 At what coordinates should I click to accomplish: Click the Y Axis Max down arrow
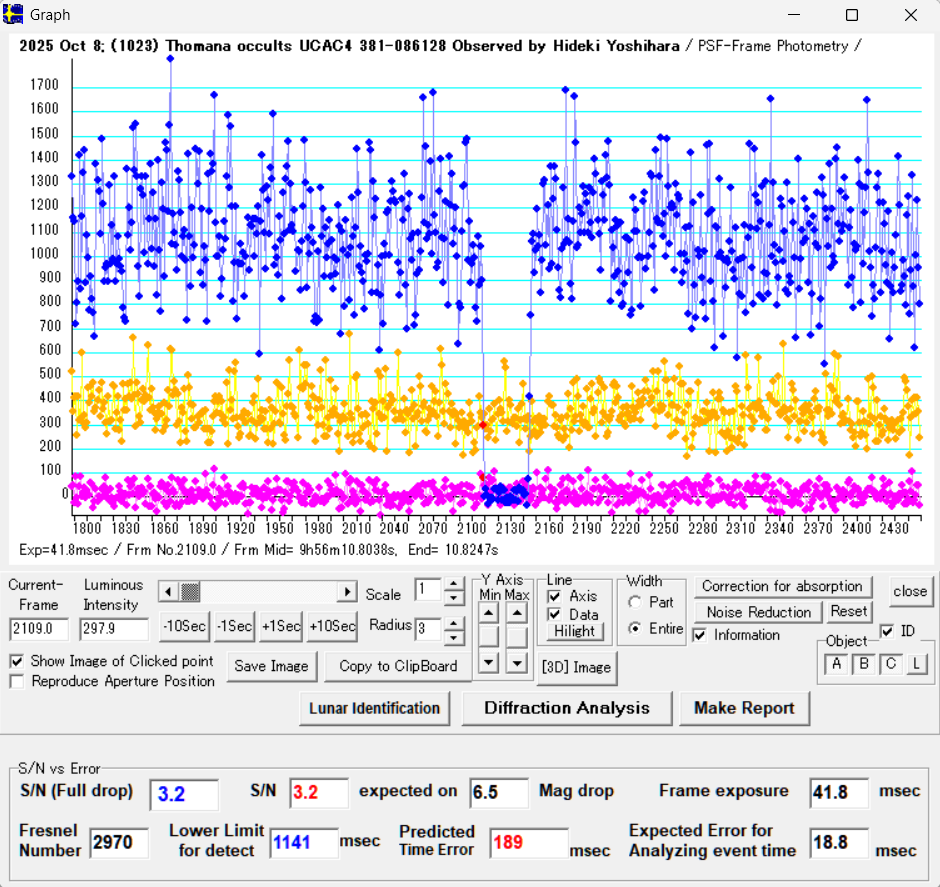point(516,661)
